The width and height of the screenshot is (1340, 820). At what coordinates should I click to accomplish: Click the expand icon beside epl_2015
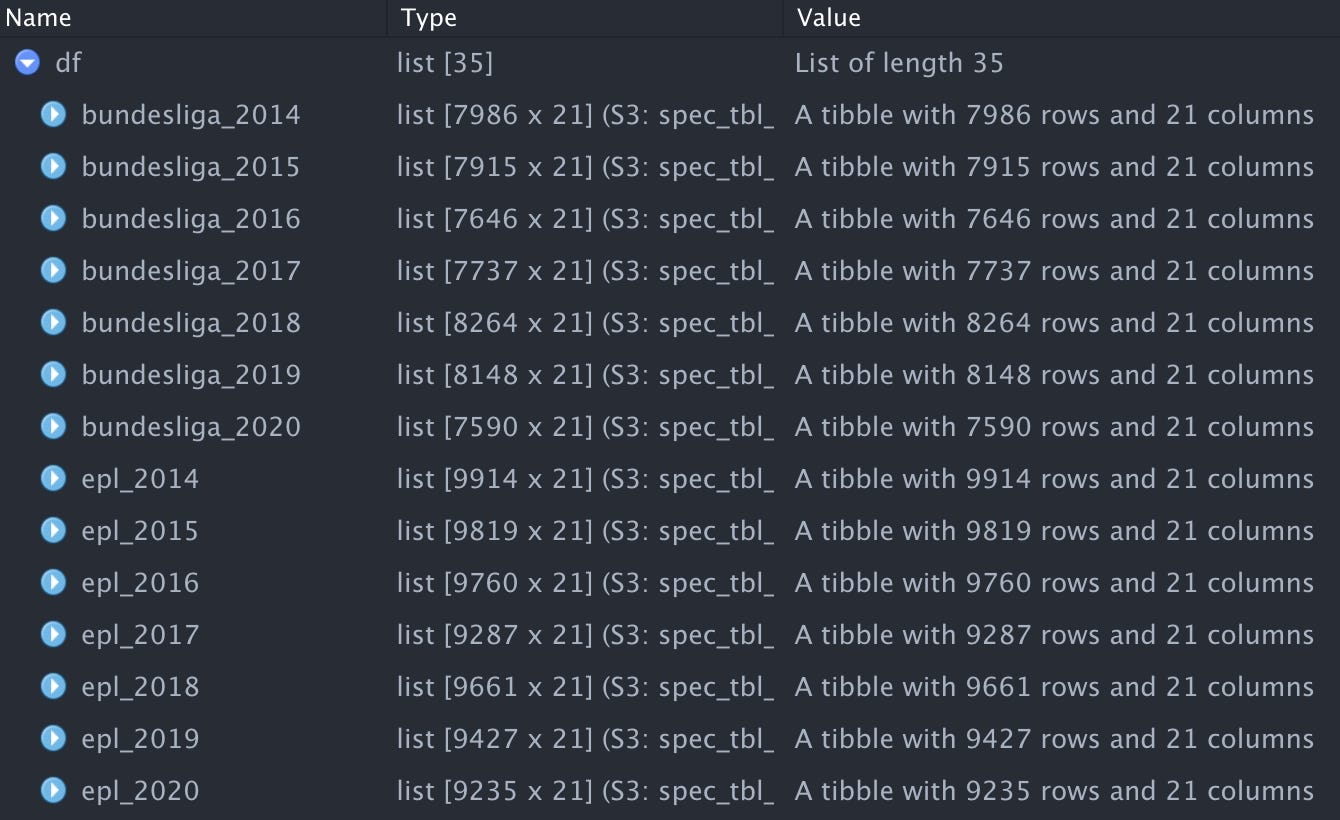(x=53, y=530)
